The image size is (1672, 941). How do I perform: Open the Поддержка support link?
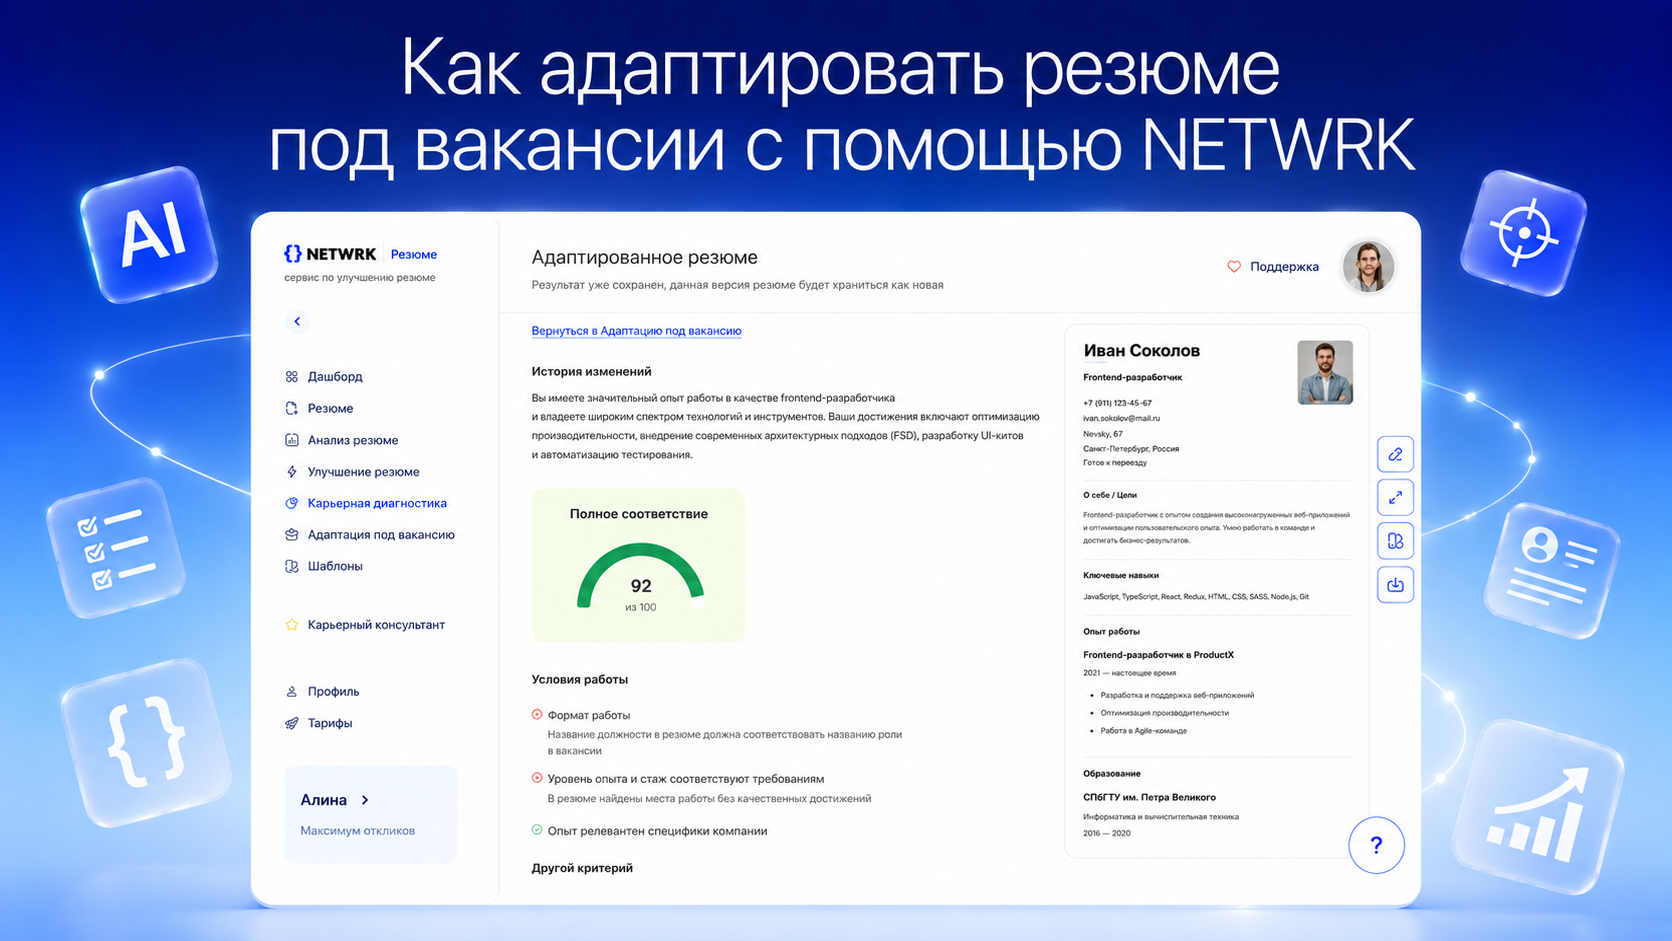[x=1284, y=267]
